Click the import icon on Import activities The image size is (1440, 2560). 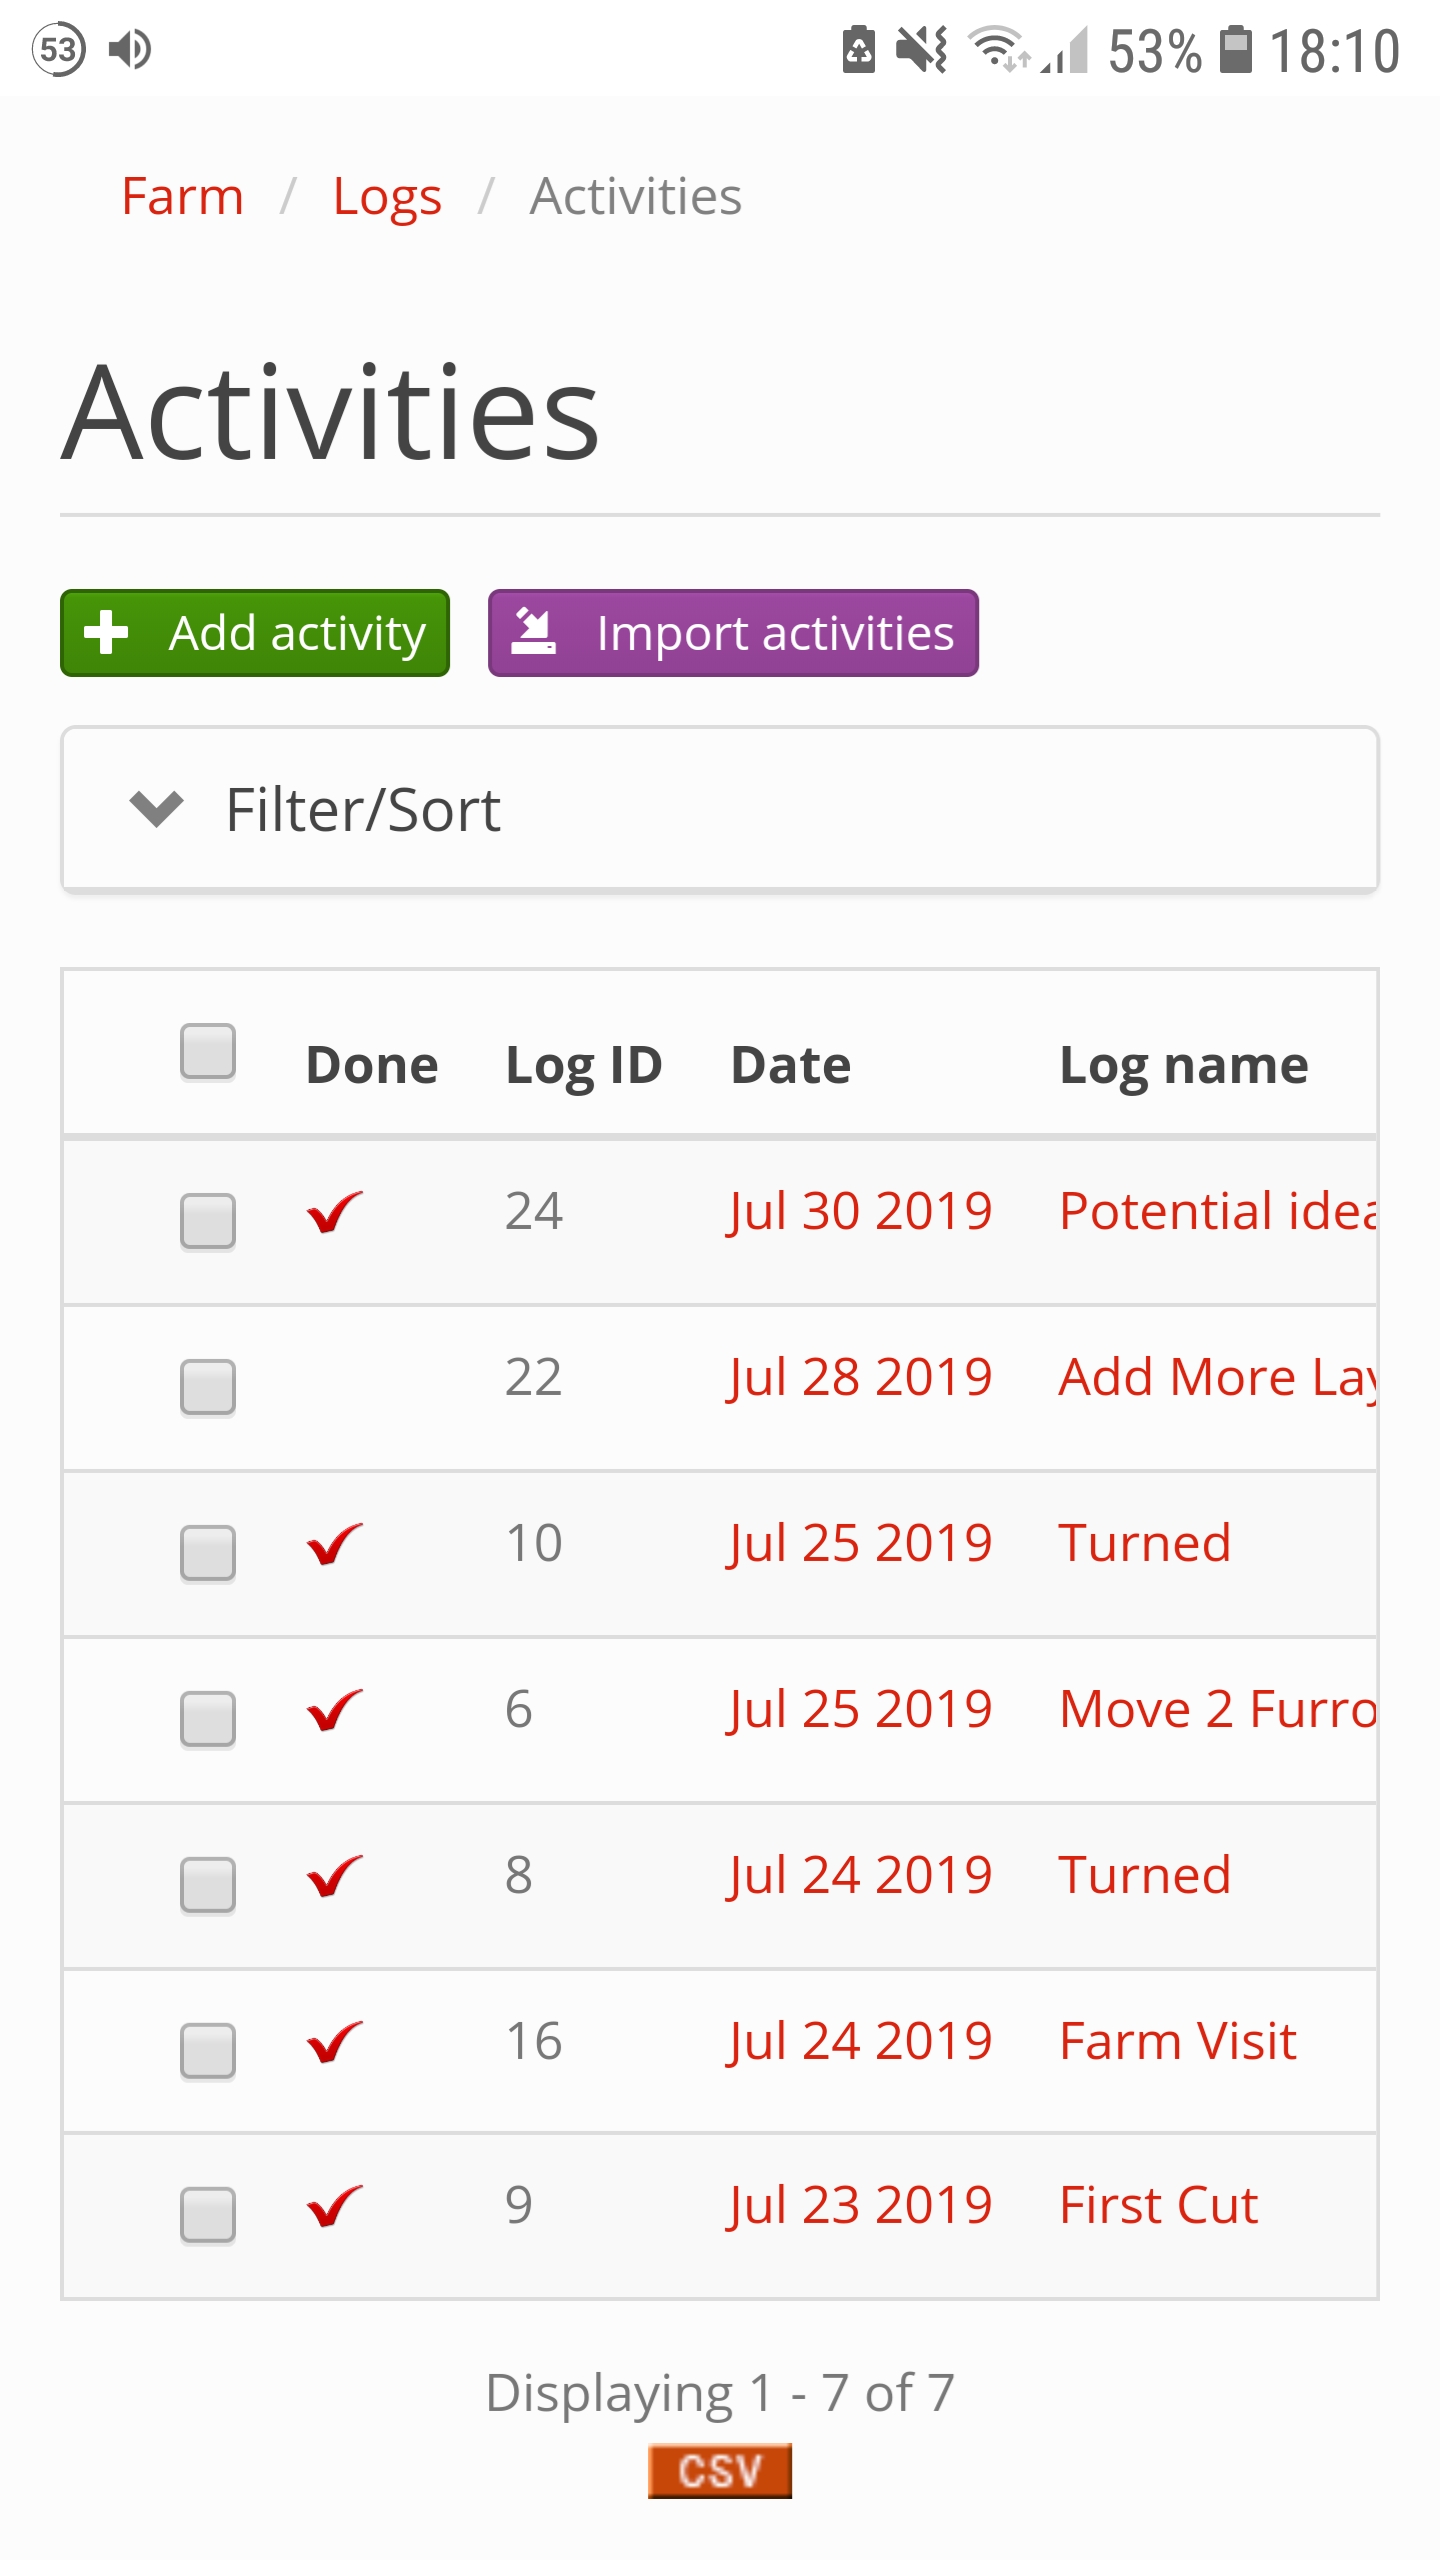coord(533,632)
